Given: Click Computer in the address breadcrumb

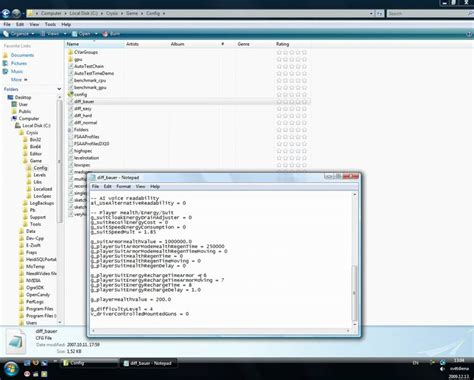Looking at the screenshot, I should 51,13.
